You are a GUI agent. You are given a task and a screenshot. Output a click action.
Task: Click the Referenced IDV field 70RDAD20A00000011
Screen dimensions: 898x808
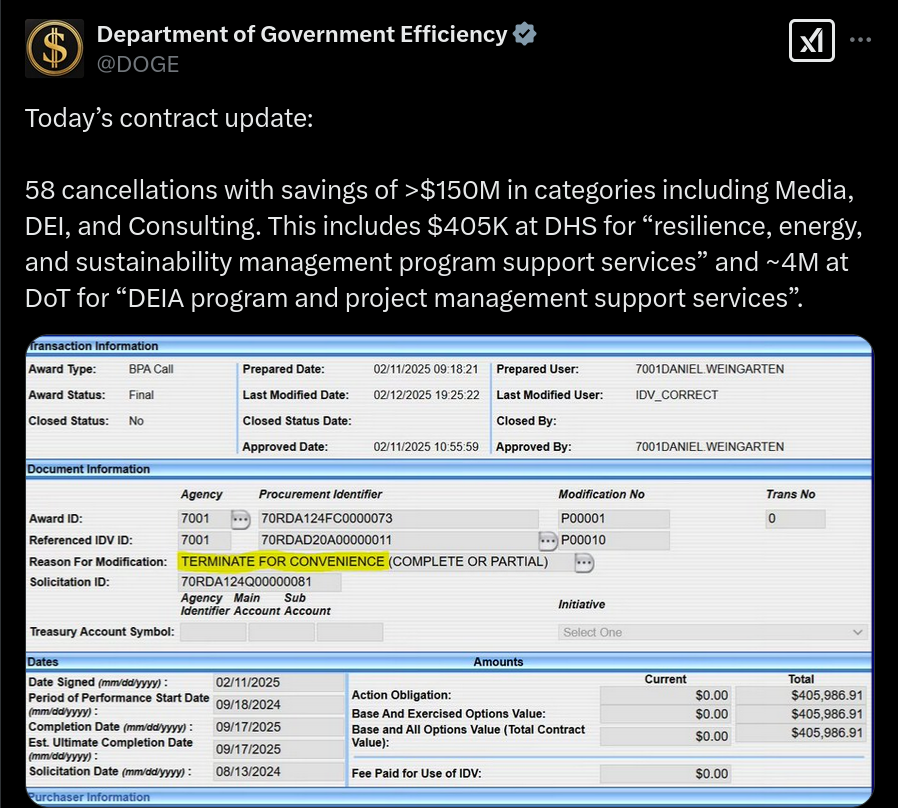[x=398, y=540]
